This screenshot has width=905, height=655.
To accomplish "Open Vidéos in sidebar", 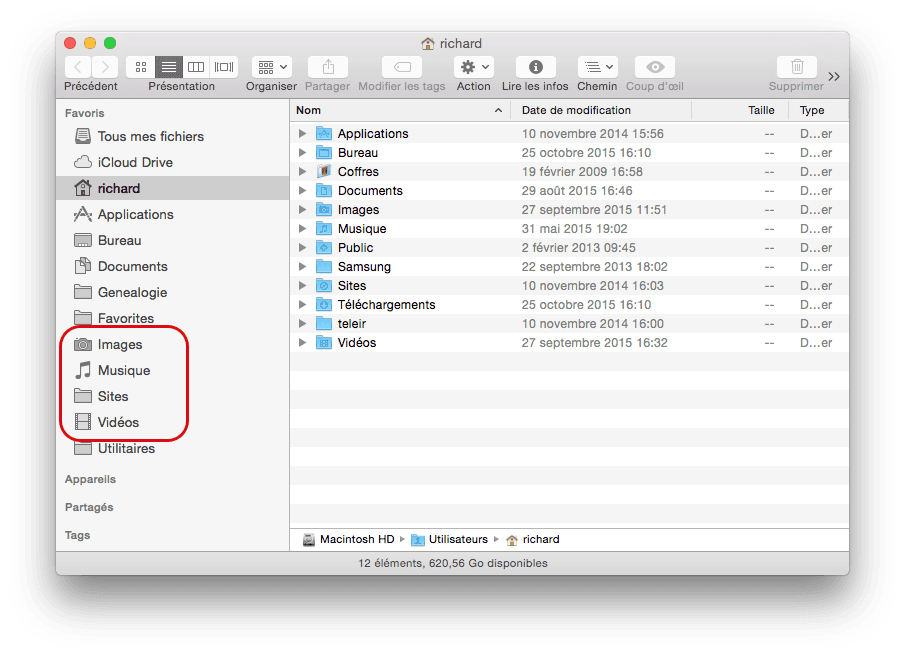I will [x=173, y=422].
